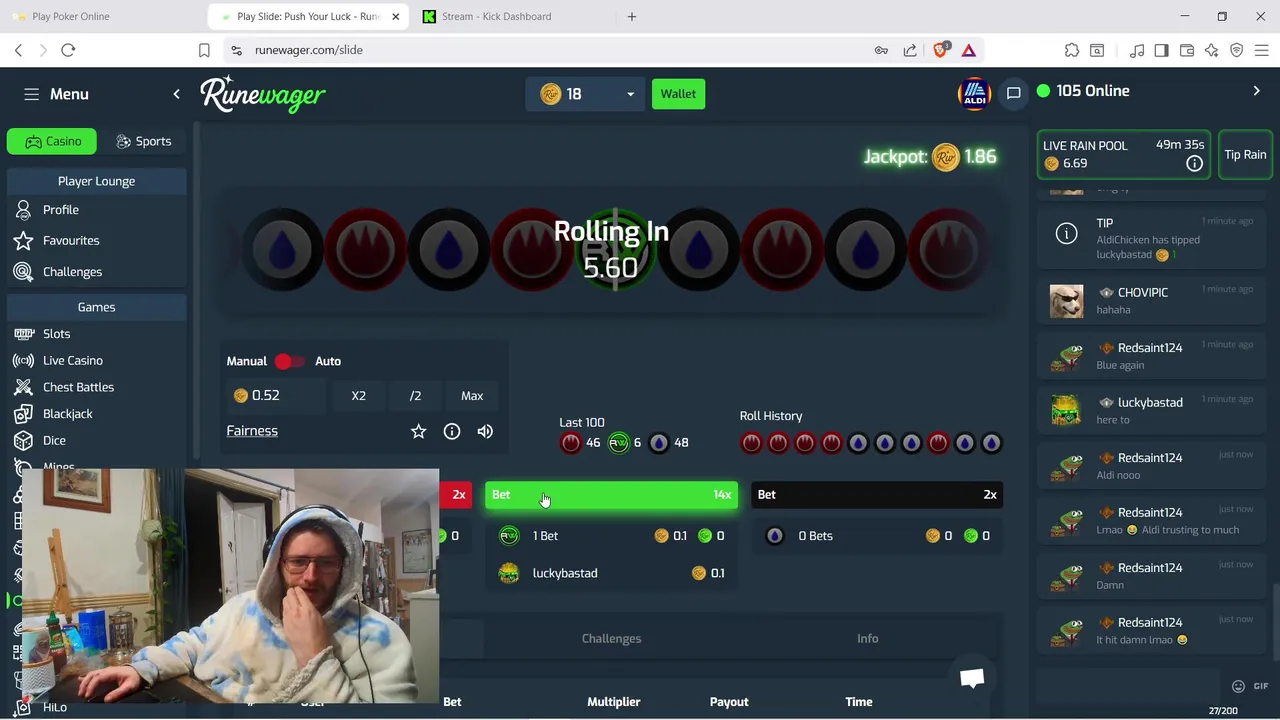Viewport: 1280px width, 720px height.
Task: Open the browser main menu
Action: click(x=1261, y=50)
